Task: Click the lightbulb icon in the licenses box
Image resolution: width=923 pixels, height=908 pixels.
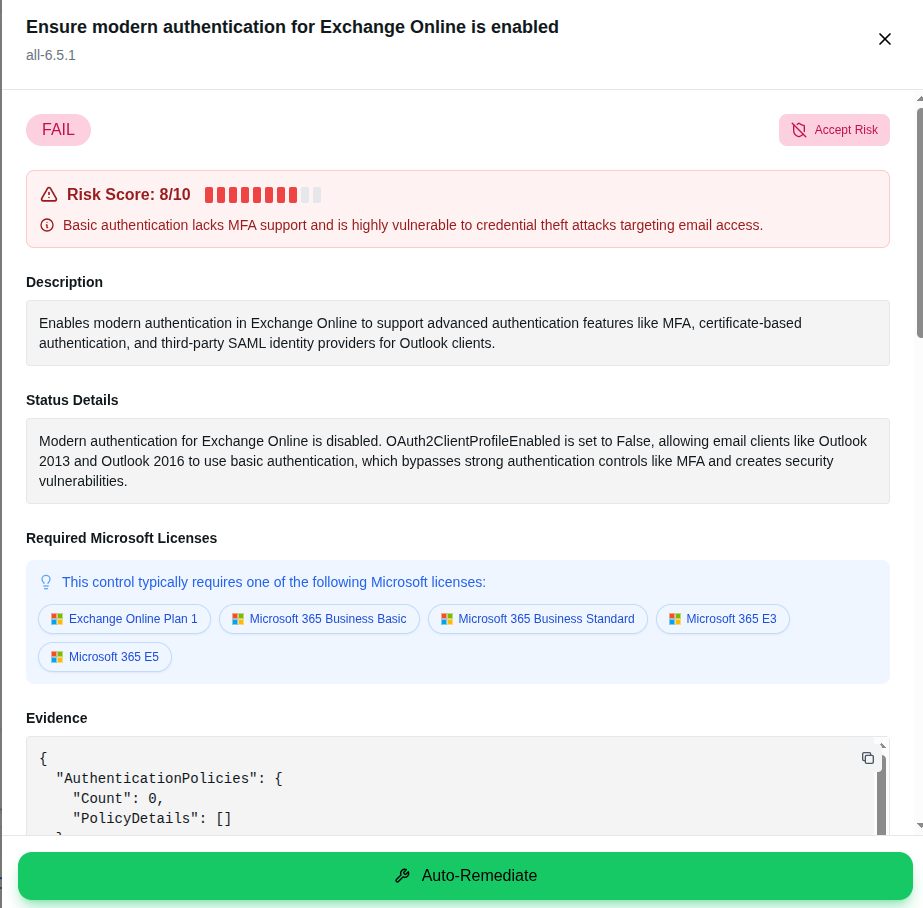Action: [x=45, y=582]
